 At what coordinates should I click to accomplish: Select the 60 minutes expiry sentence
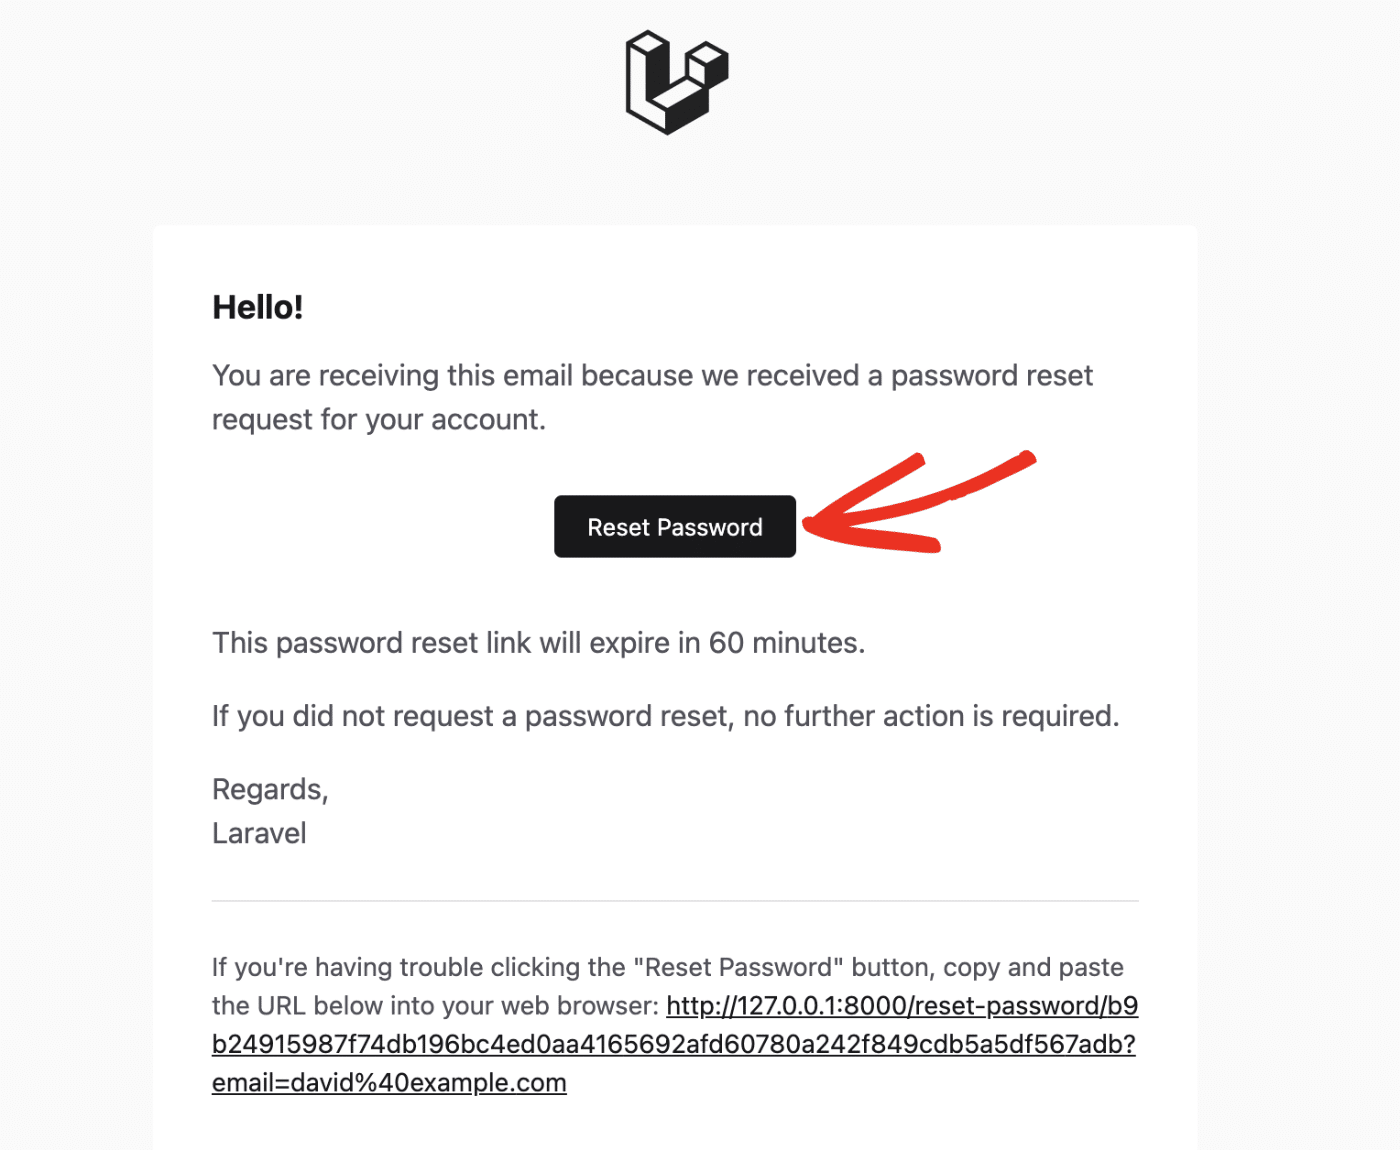[x=538, y=643]
